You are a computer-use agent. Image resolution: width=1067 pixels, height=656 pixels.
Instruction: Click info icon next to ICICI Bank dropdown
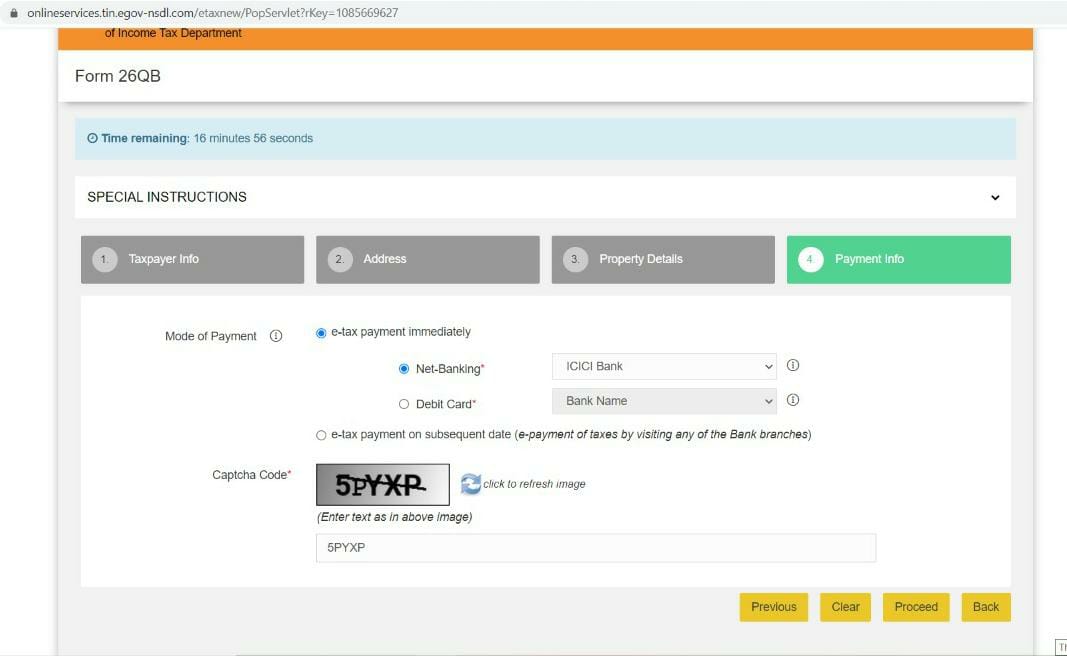coord(793,366)
